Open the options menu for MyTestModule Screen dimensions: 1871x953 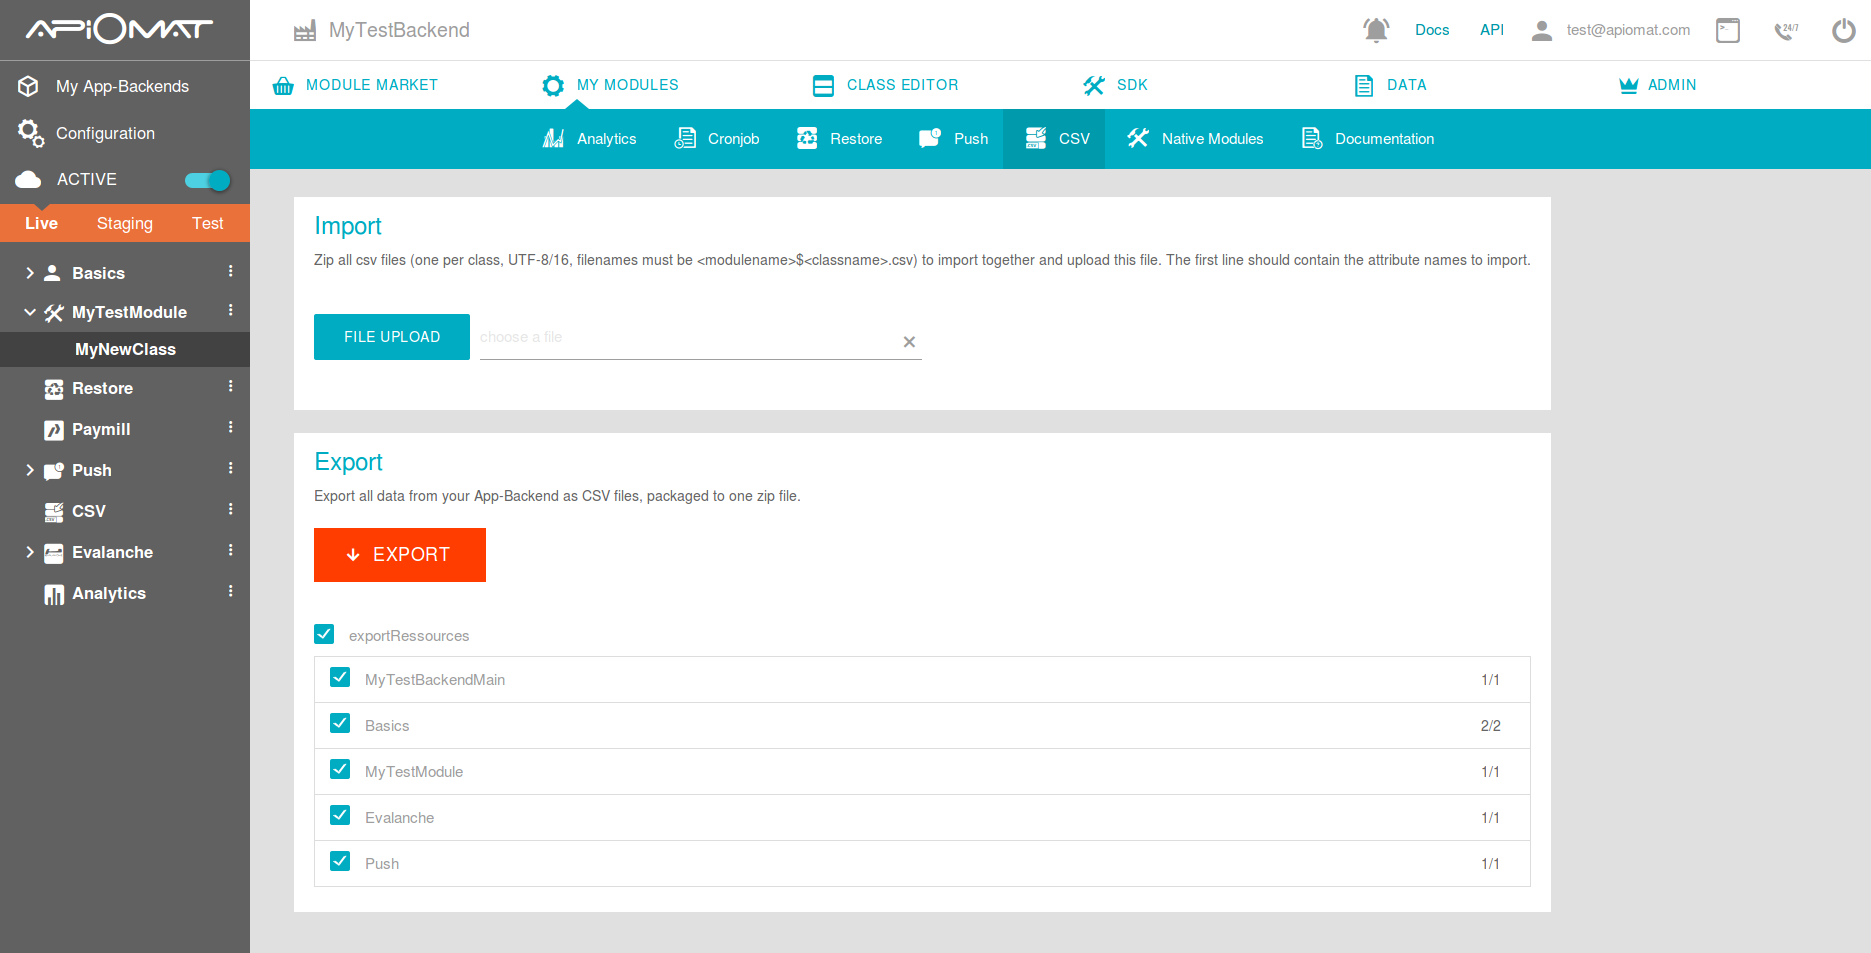[231, 310]
